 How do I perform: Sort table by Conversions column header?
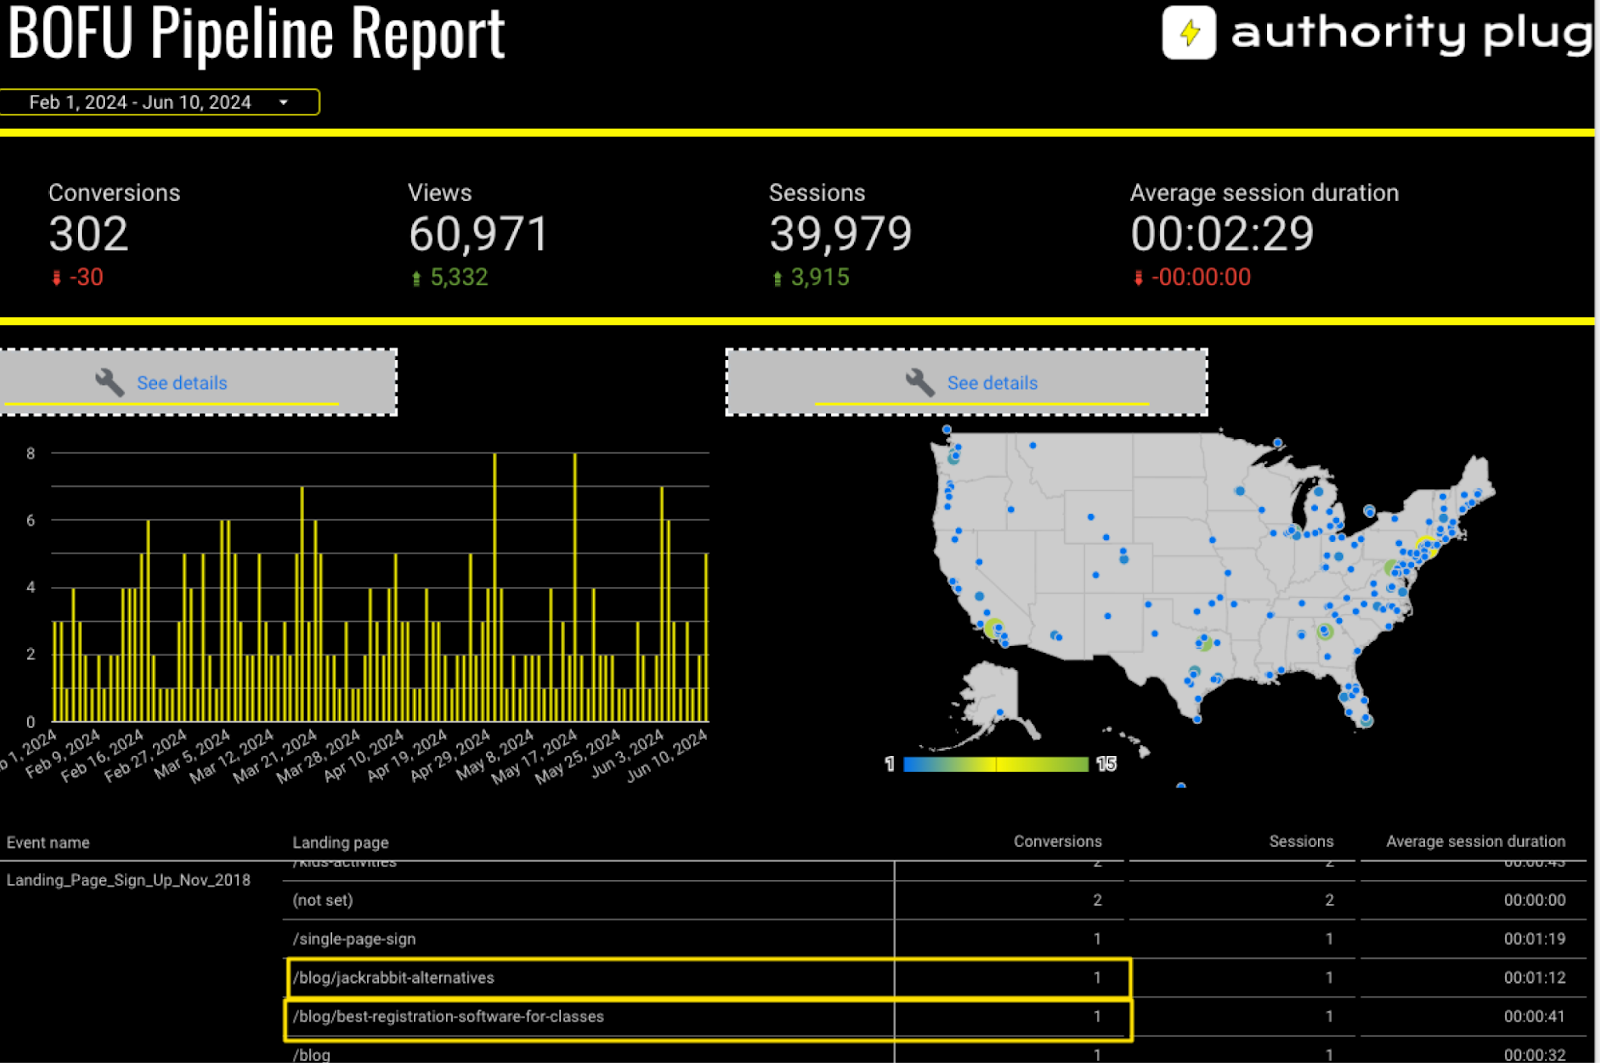[1057, 841]
